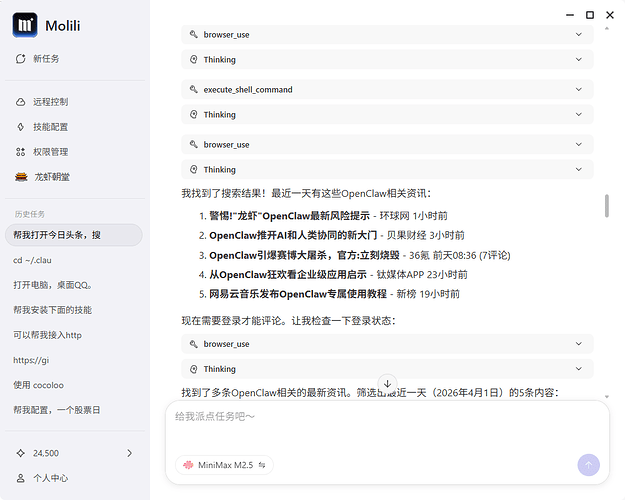This screenshot has width=625, height=500.
Task: Select history task cd ~/.clau
Action: click(74, 260)
